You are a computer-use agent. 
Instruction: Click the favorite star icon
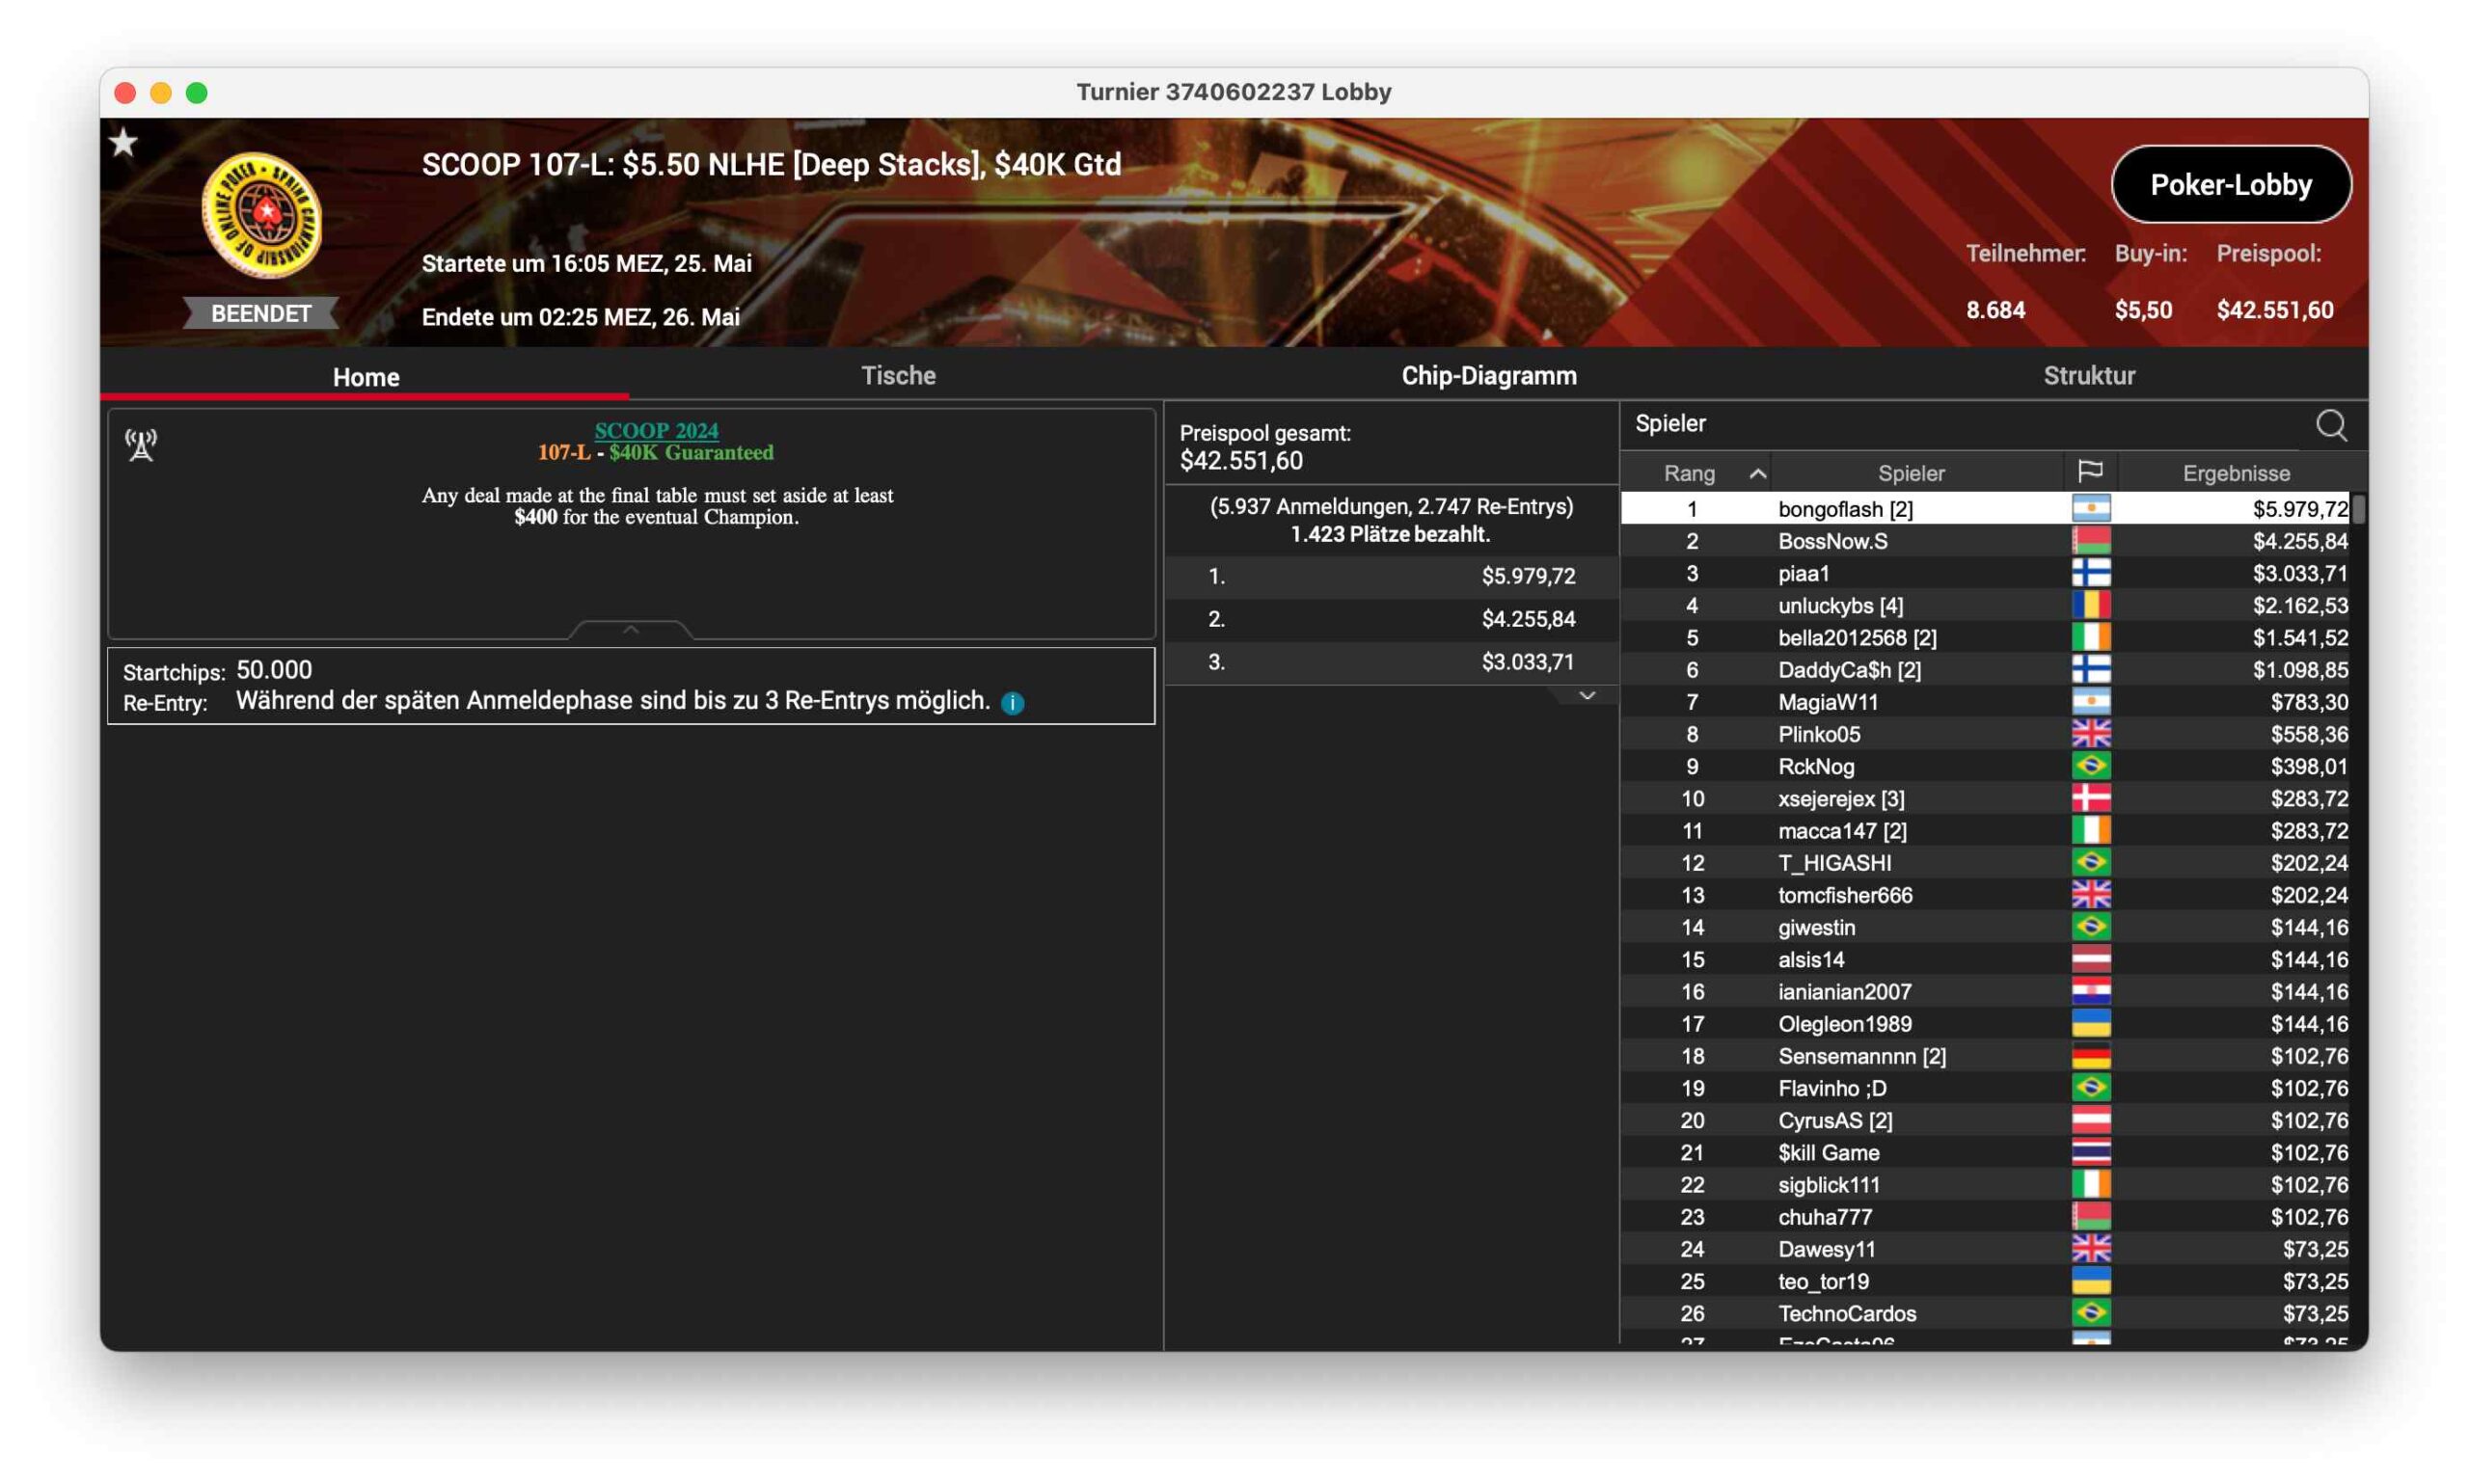(123, 143)
